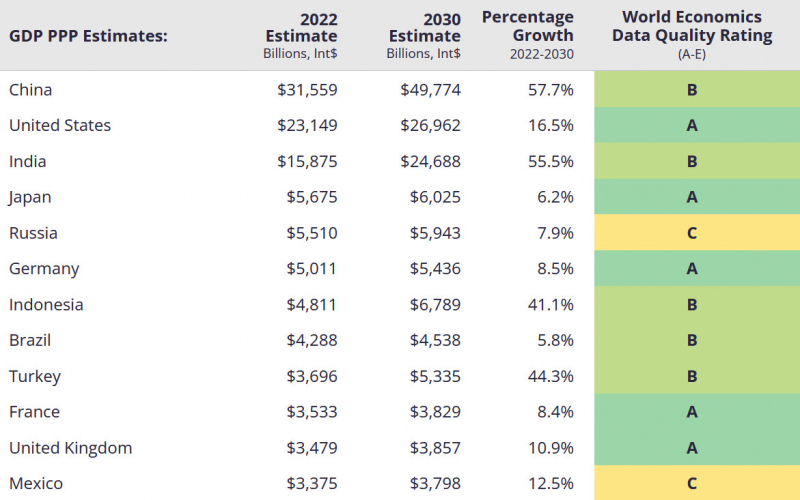
Task: Select India's 2022 estimate $15,875
Action: tap(307, 162)
